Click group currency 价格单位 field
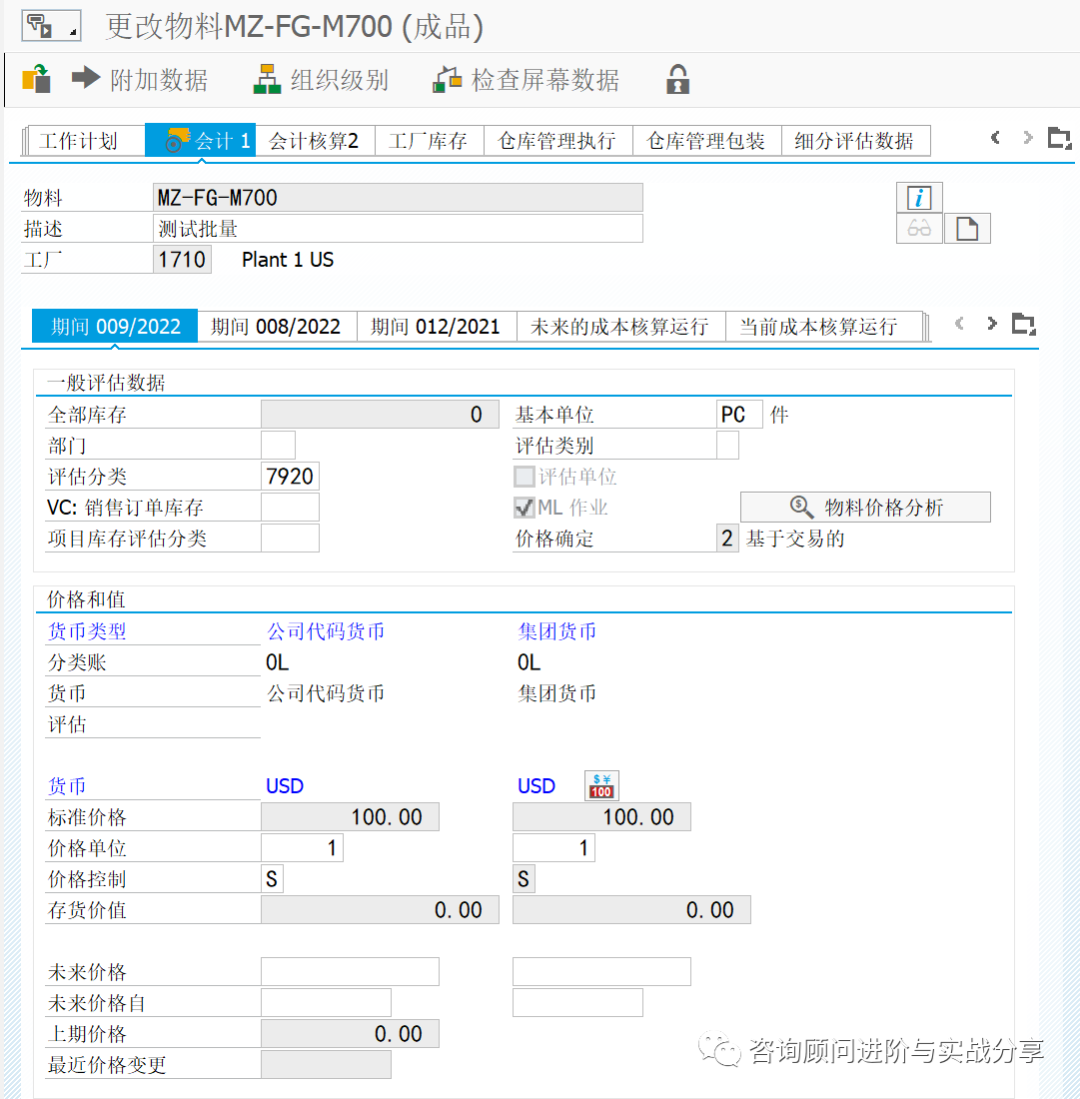 pos(554,847)
